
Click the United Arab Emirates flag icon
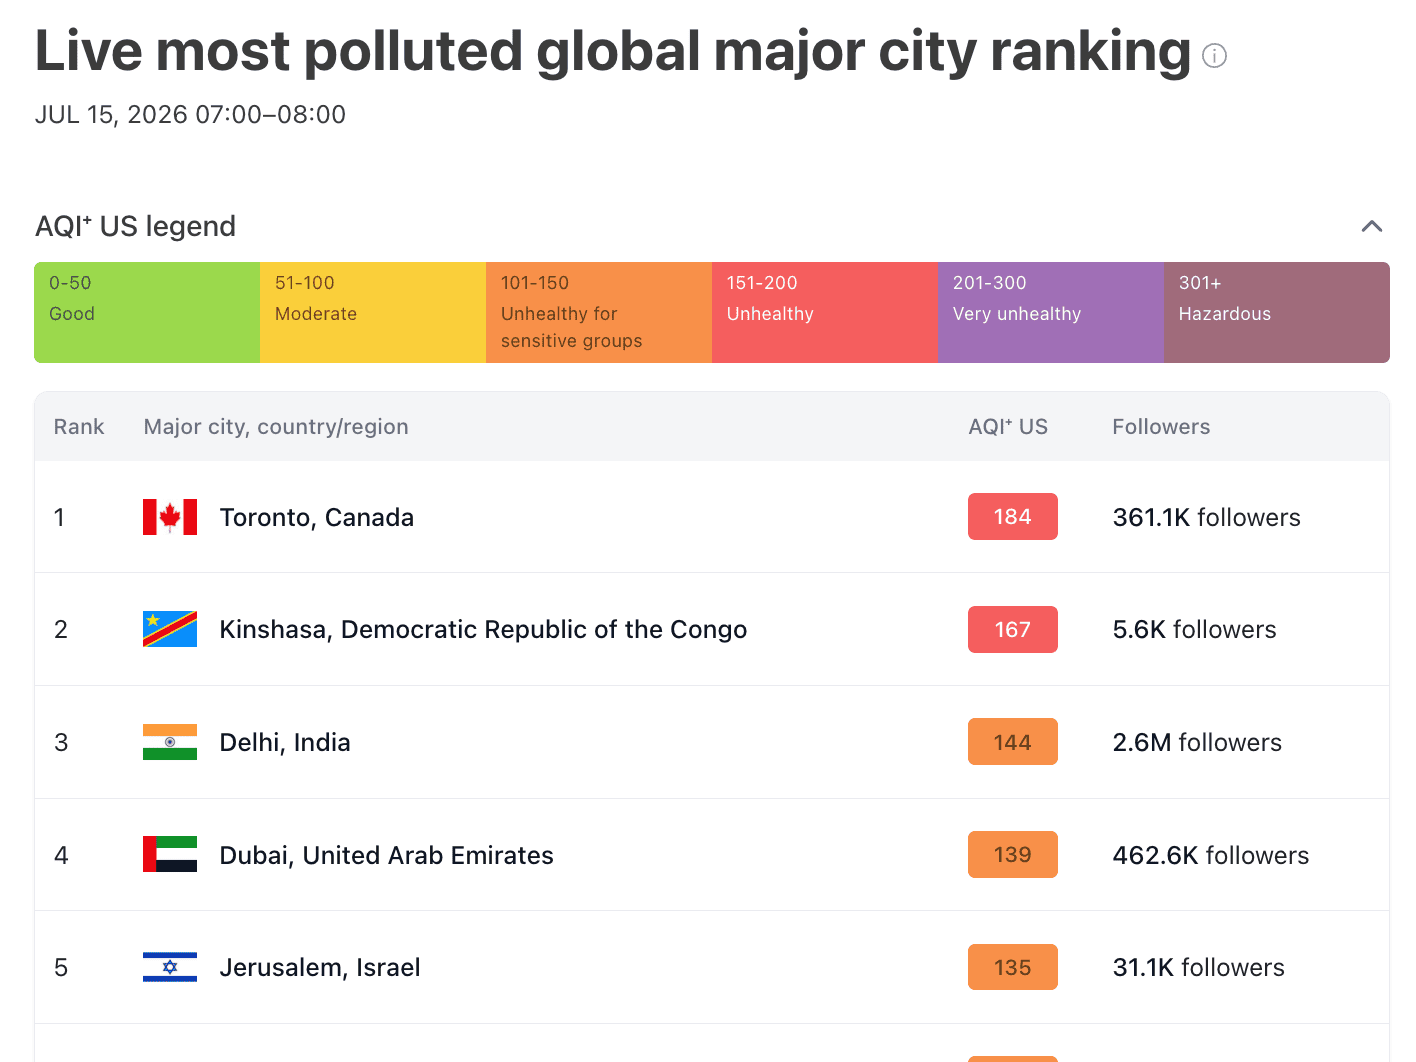tap(170, 854)
